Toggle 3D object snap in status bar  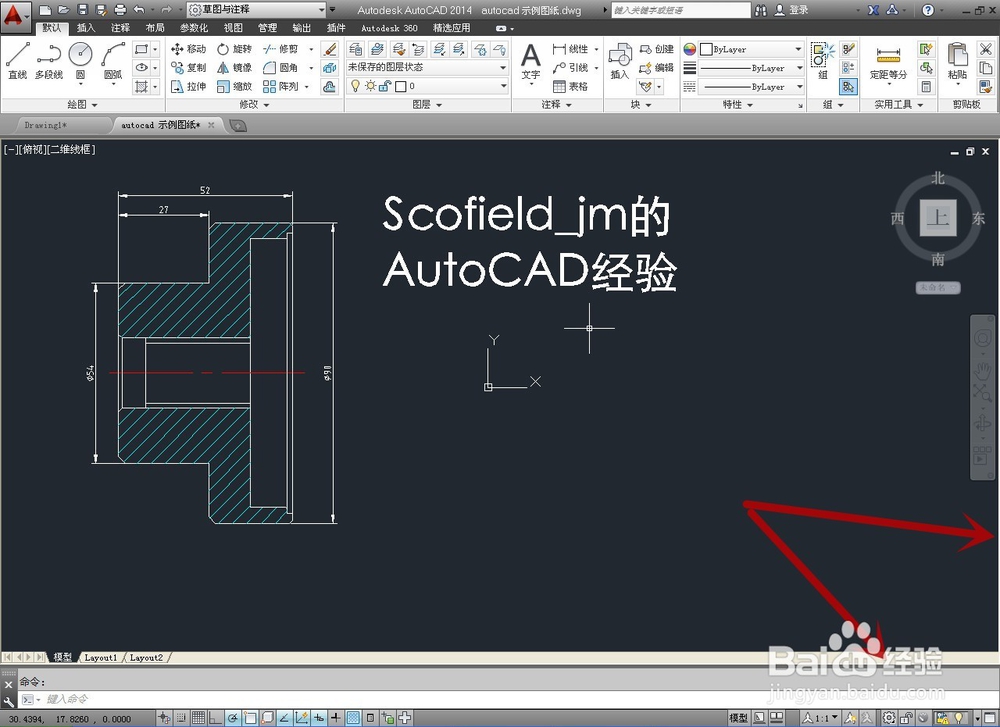point(267,718)
